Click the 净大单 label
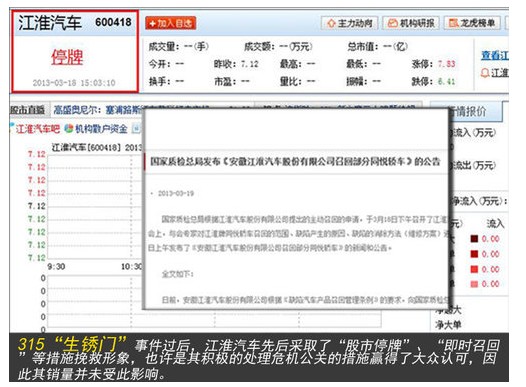Screen dimensions: 526x387 pos(448,324)
